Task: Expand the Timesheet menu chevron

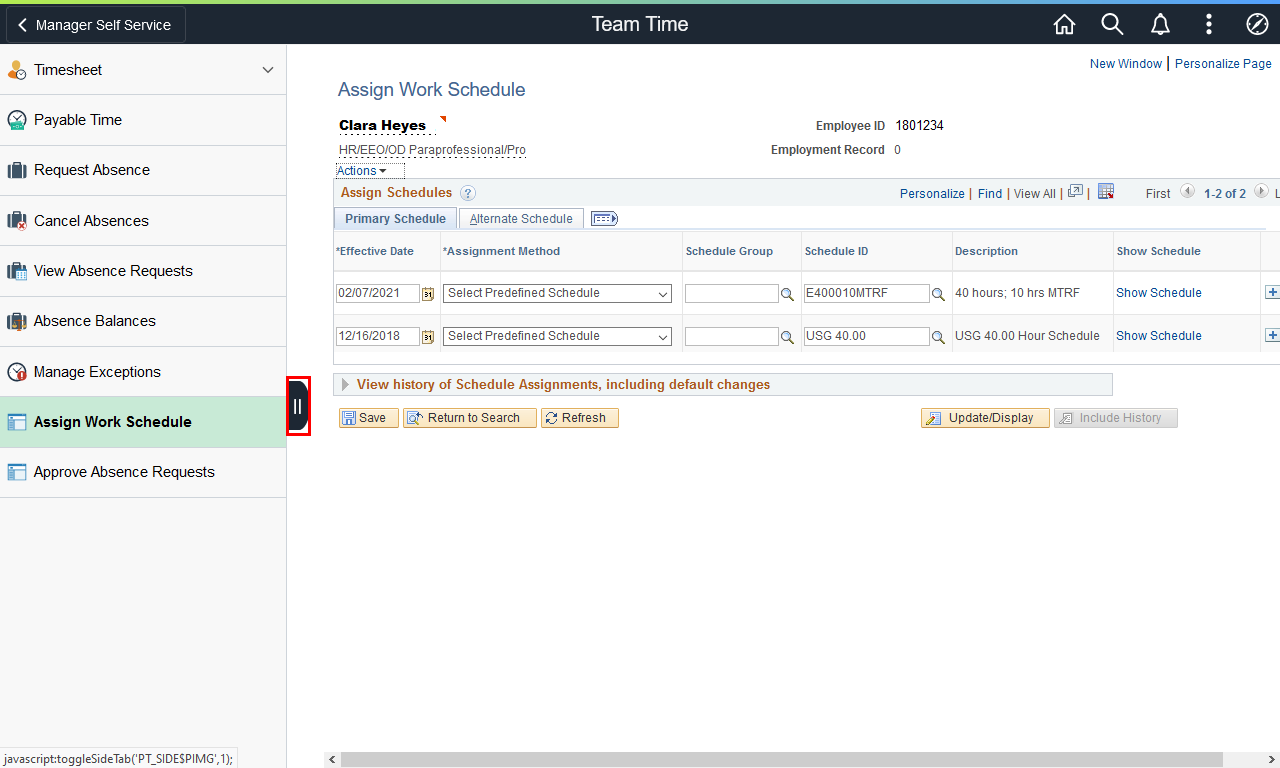Action: pyautogui.click(x=267, y=70)
